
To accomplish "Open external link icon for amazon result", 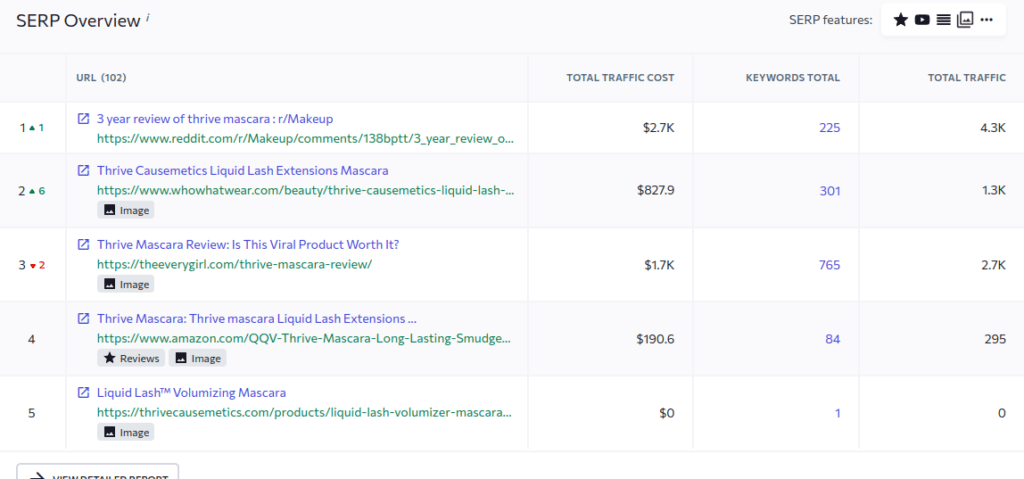I will (84, 319).
